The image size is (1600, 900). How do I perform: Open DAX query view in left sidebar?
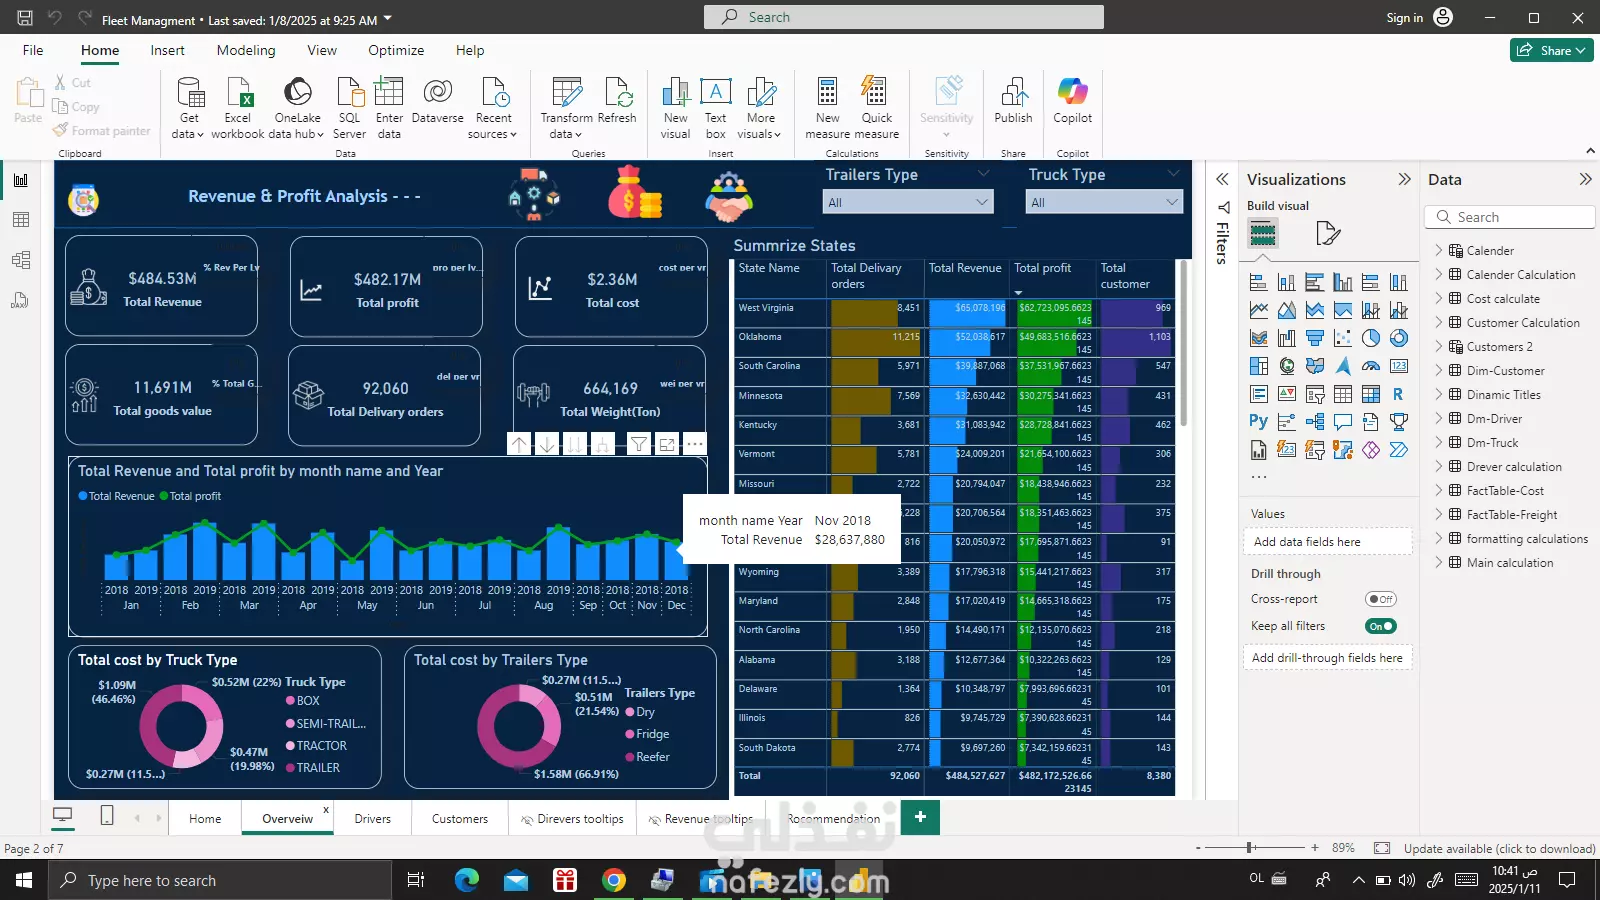[x=21, y=300]
